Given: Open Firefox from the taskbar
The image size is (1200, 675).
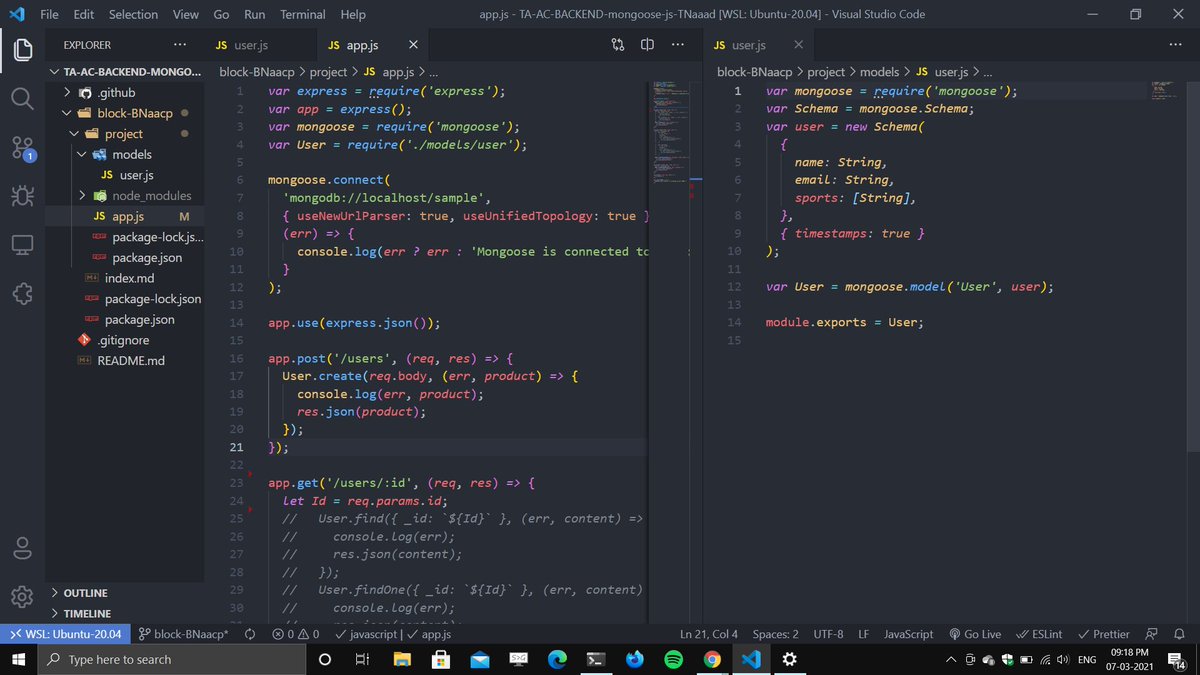Looking at the screenshot, I should [x=634, y=660].
